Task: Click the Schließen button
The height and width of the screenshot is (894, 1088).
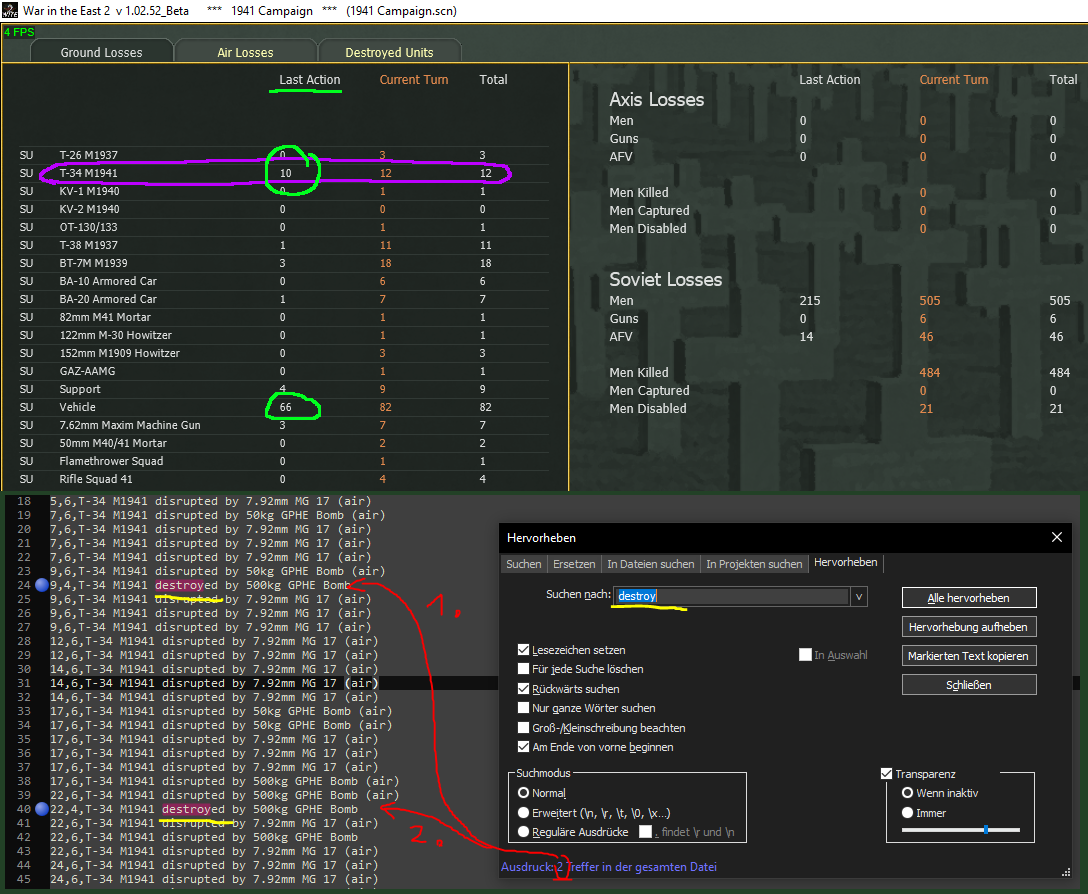Action: click(x=969, y=685)
